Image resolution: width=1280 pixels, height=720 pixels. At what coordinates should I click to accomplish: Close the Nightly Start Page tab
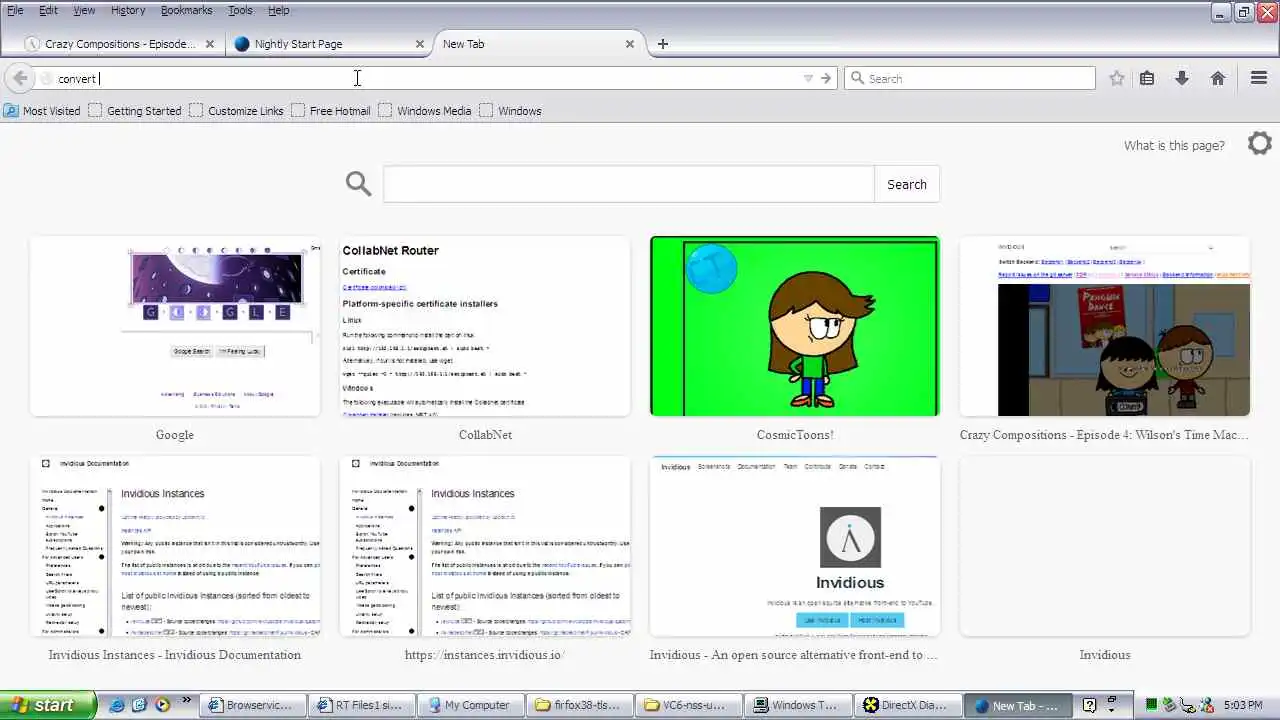click(x=420, y=44)
